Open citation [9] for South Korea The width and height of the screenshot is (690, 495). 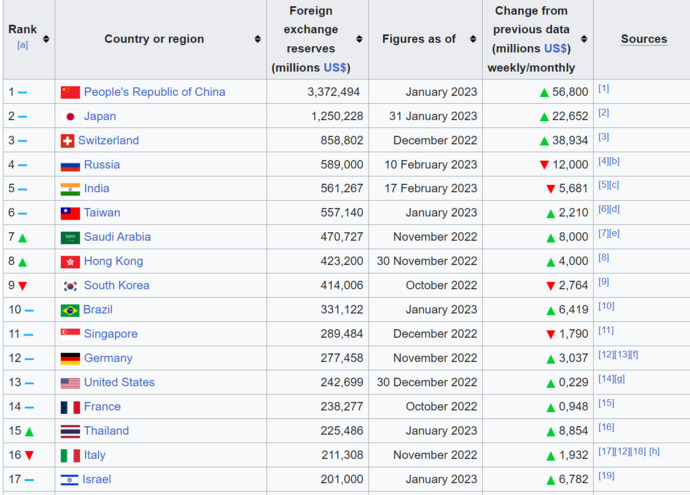(603, 282)
